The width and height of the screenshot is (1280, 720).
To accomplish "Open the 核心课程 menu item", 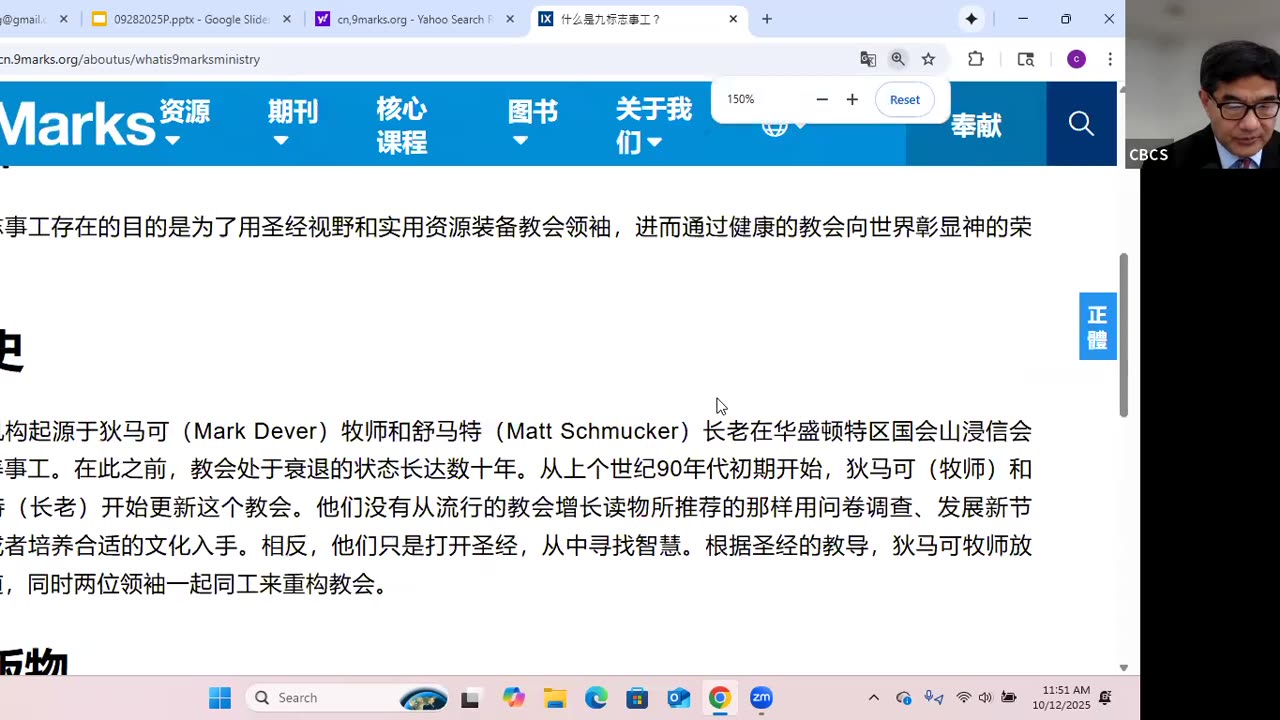I will pos(402,126).
